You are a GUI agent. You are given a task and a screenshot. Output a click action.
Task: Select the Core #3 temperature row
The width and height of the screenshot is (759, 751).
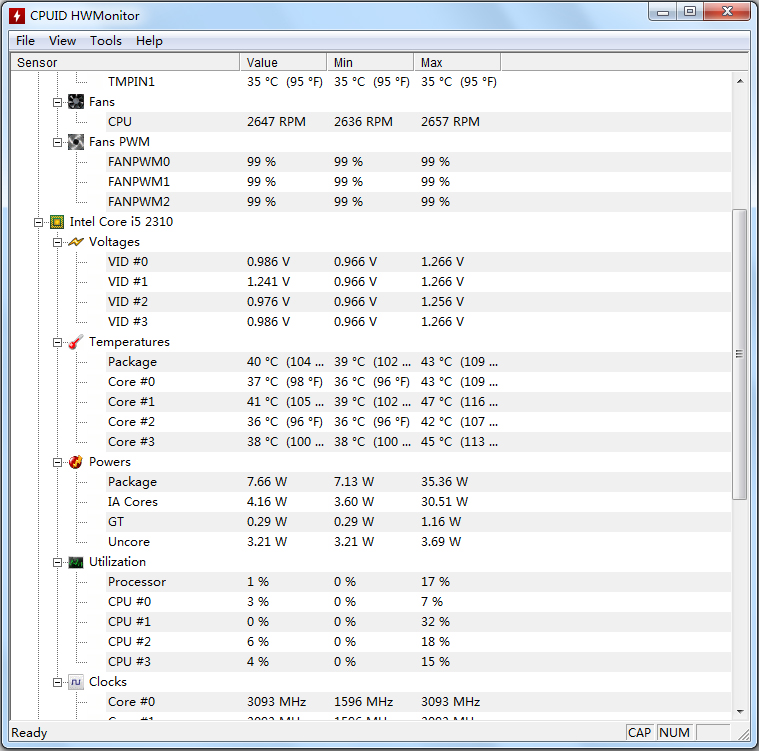coord(418,442)
